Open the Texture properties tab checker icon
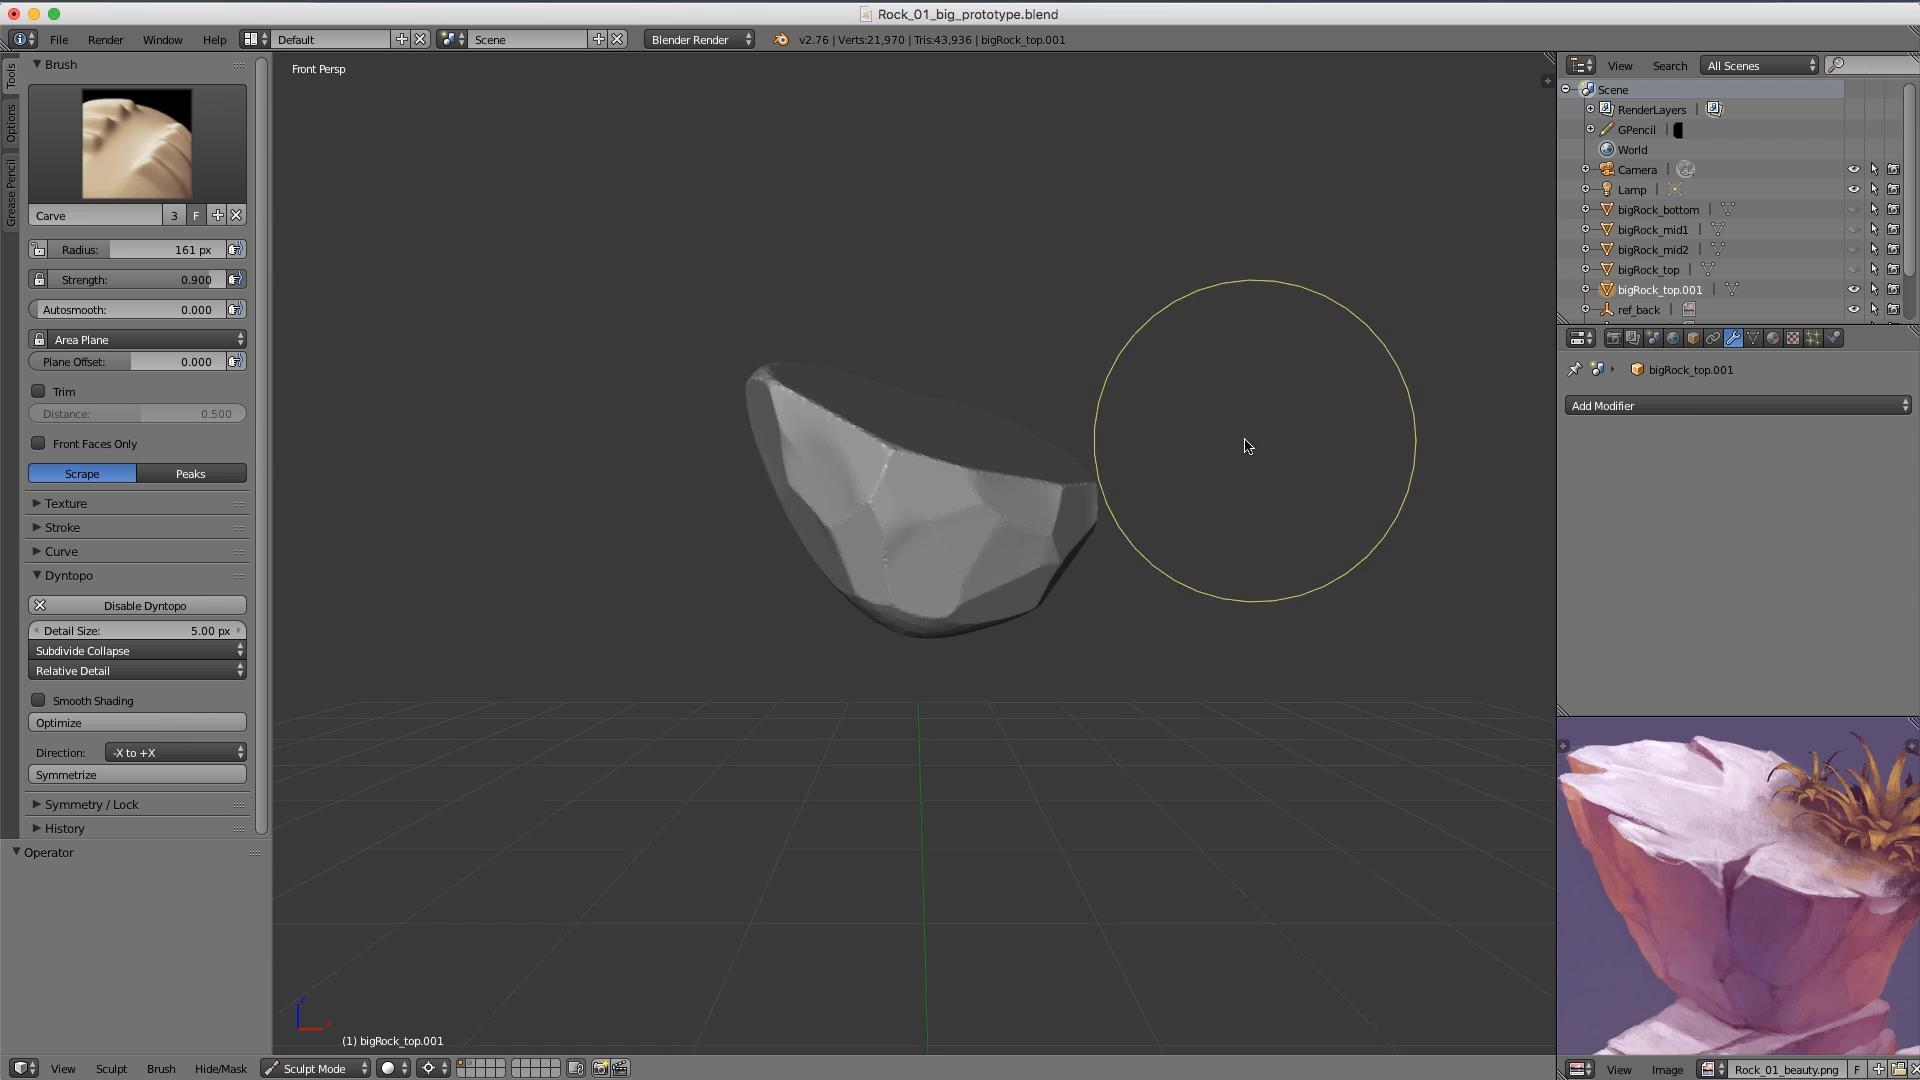Viewport: 1920px width, 1080px height. pyautogui.click(x=1793, y=338)
